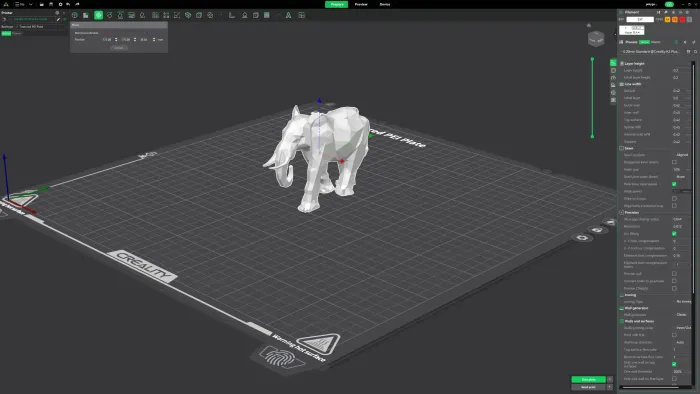Uncheck Role base wipe speed checkbox
Viewport: 700px width, 394px height.
click(674, 184)
